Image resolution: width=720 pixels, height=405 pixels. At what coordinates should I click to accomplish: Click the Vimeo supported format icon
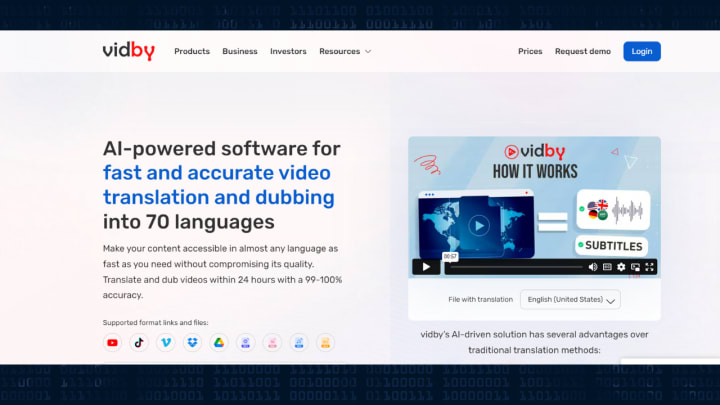click(165, 343)
